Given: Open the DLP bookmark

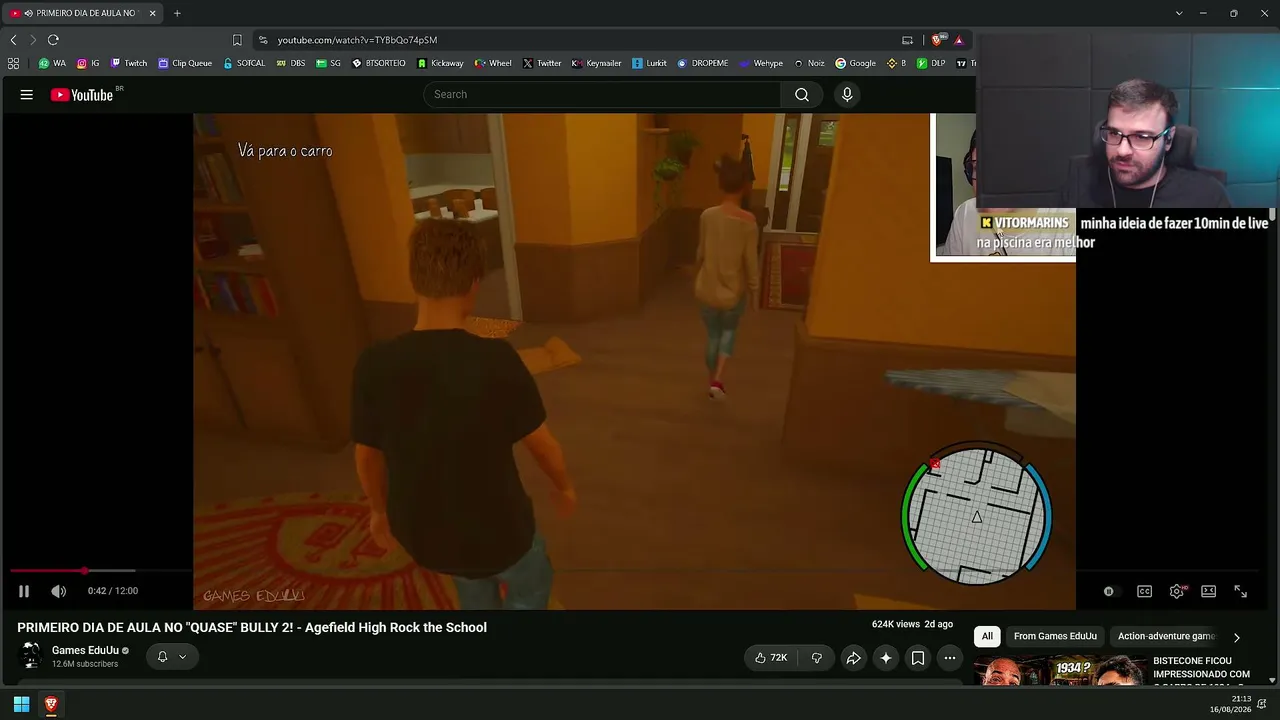Looking at the screenshot, I should 931,63.
